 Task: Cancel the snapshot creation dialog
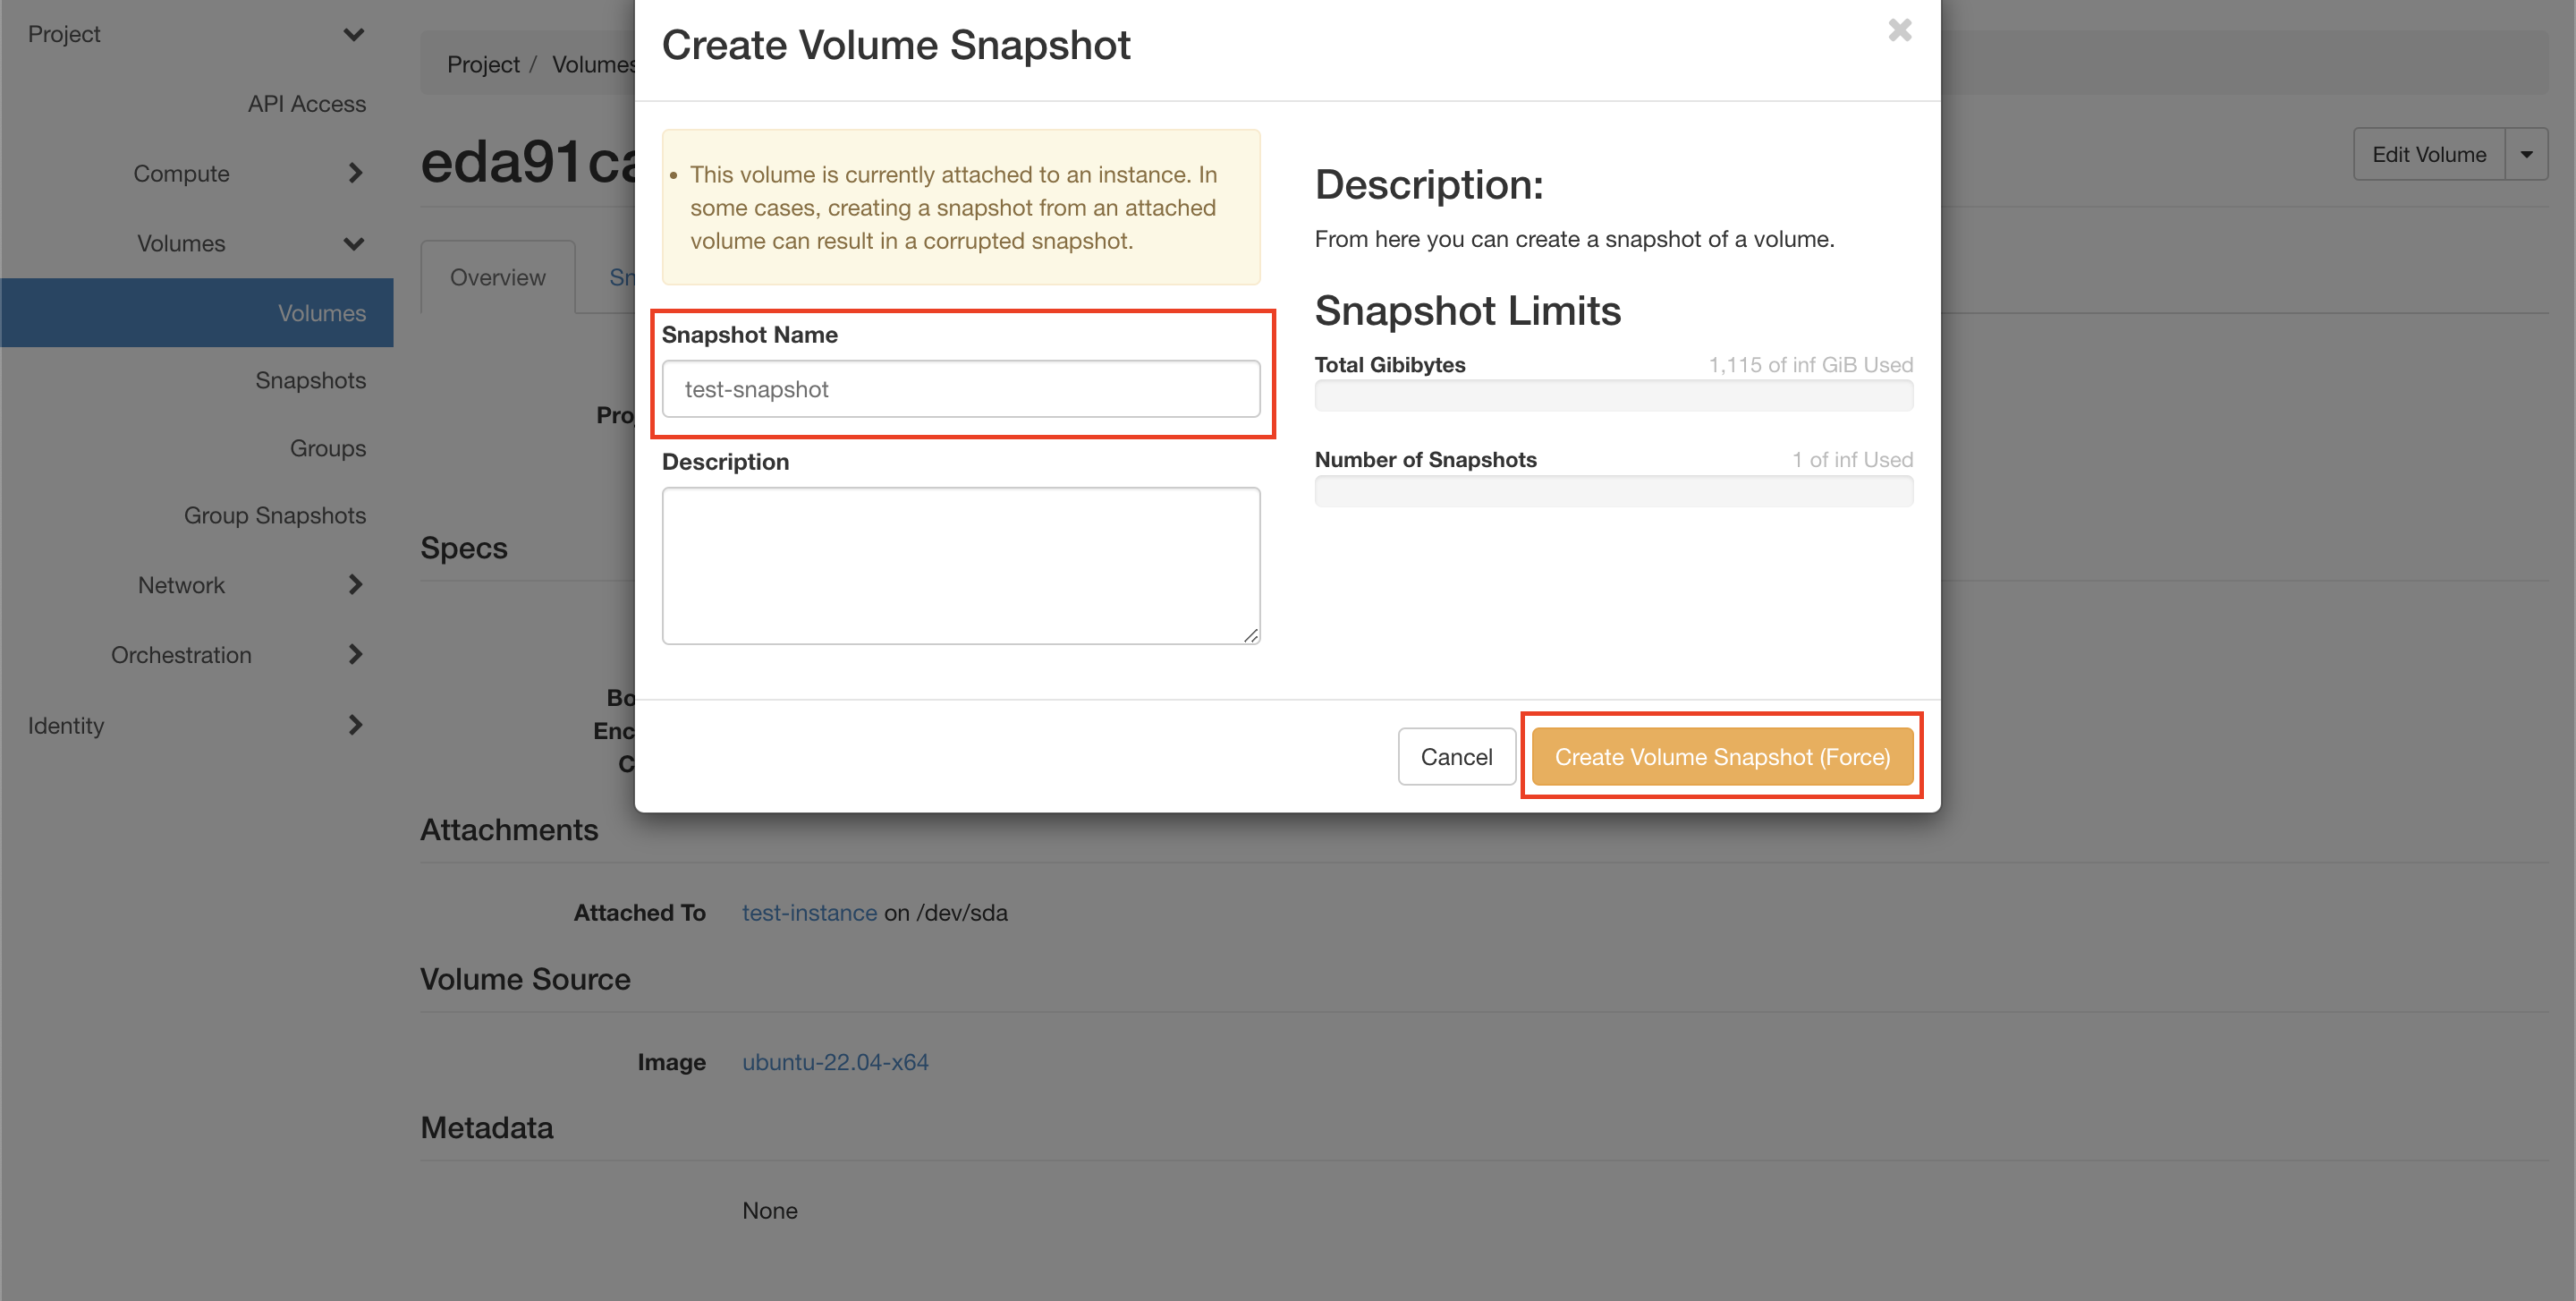click(x=1456, y=757)
